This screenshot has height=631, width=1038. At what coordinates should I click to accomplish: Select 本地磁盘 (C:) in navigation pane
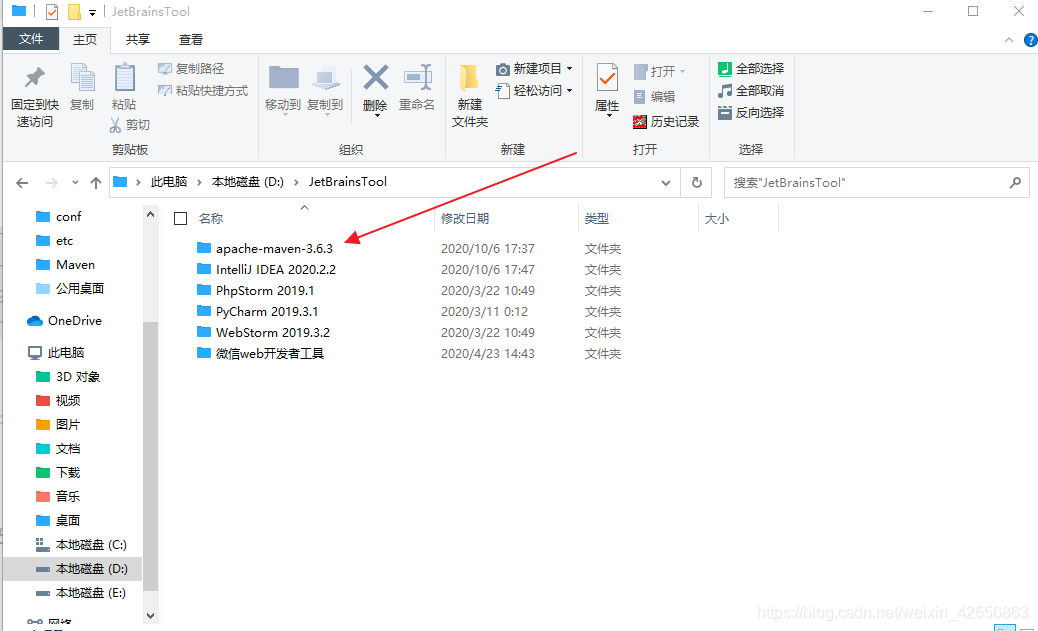(x=91, y=545)
